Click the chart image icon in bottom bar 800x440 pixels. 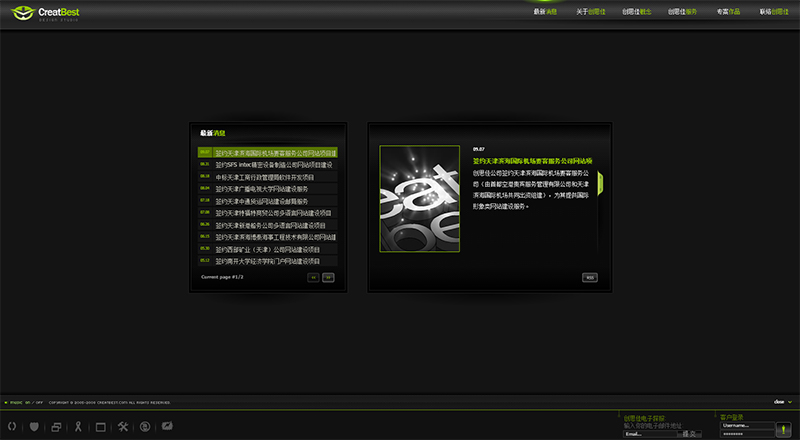(167, 427)
